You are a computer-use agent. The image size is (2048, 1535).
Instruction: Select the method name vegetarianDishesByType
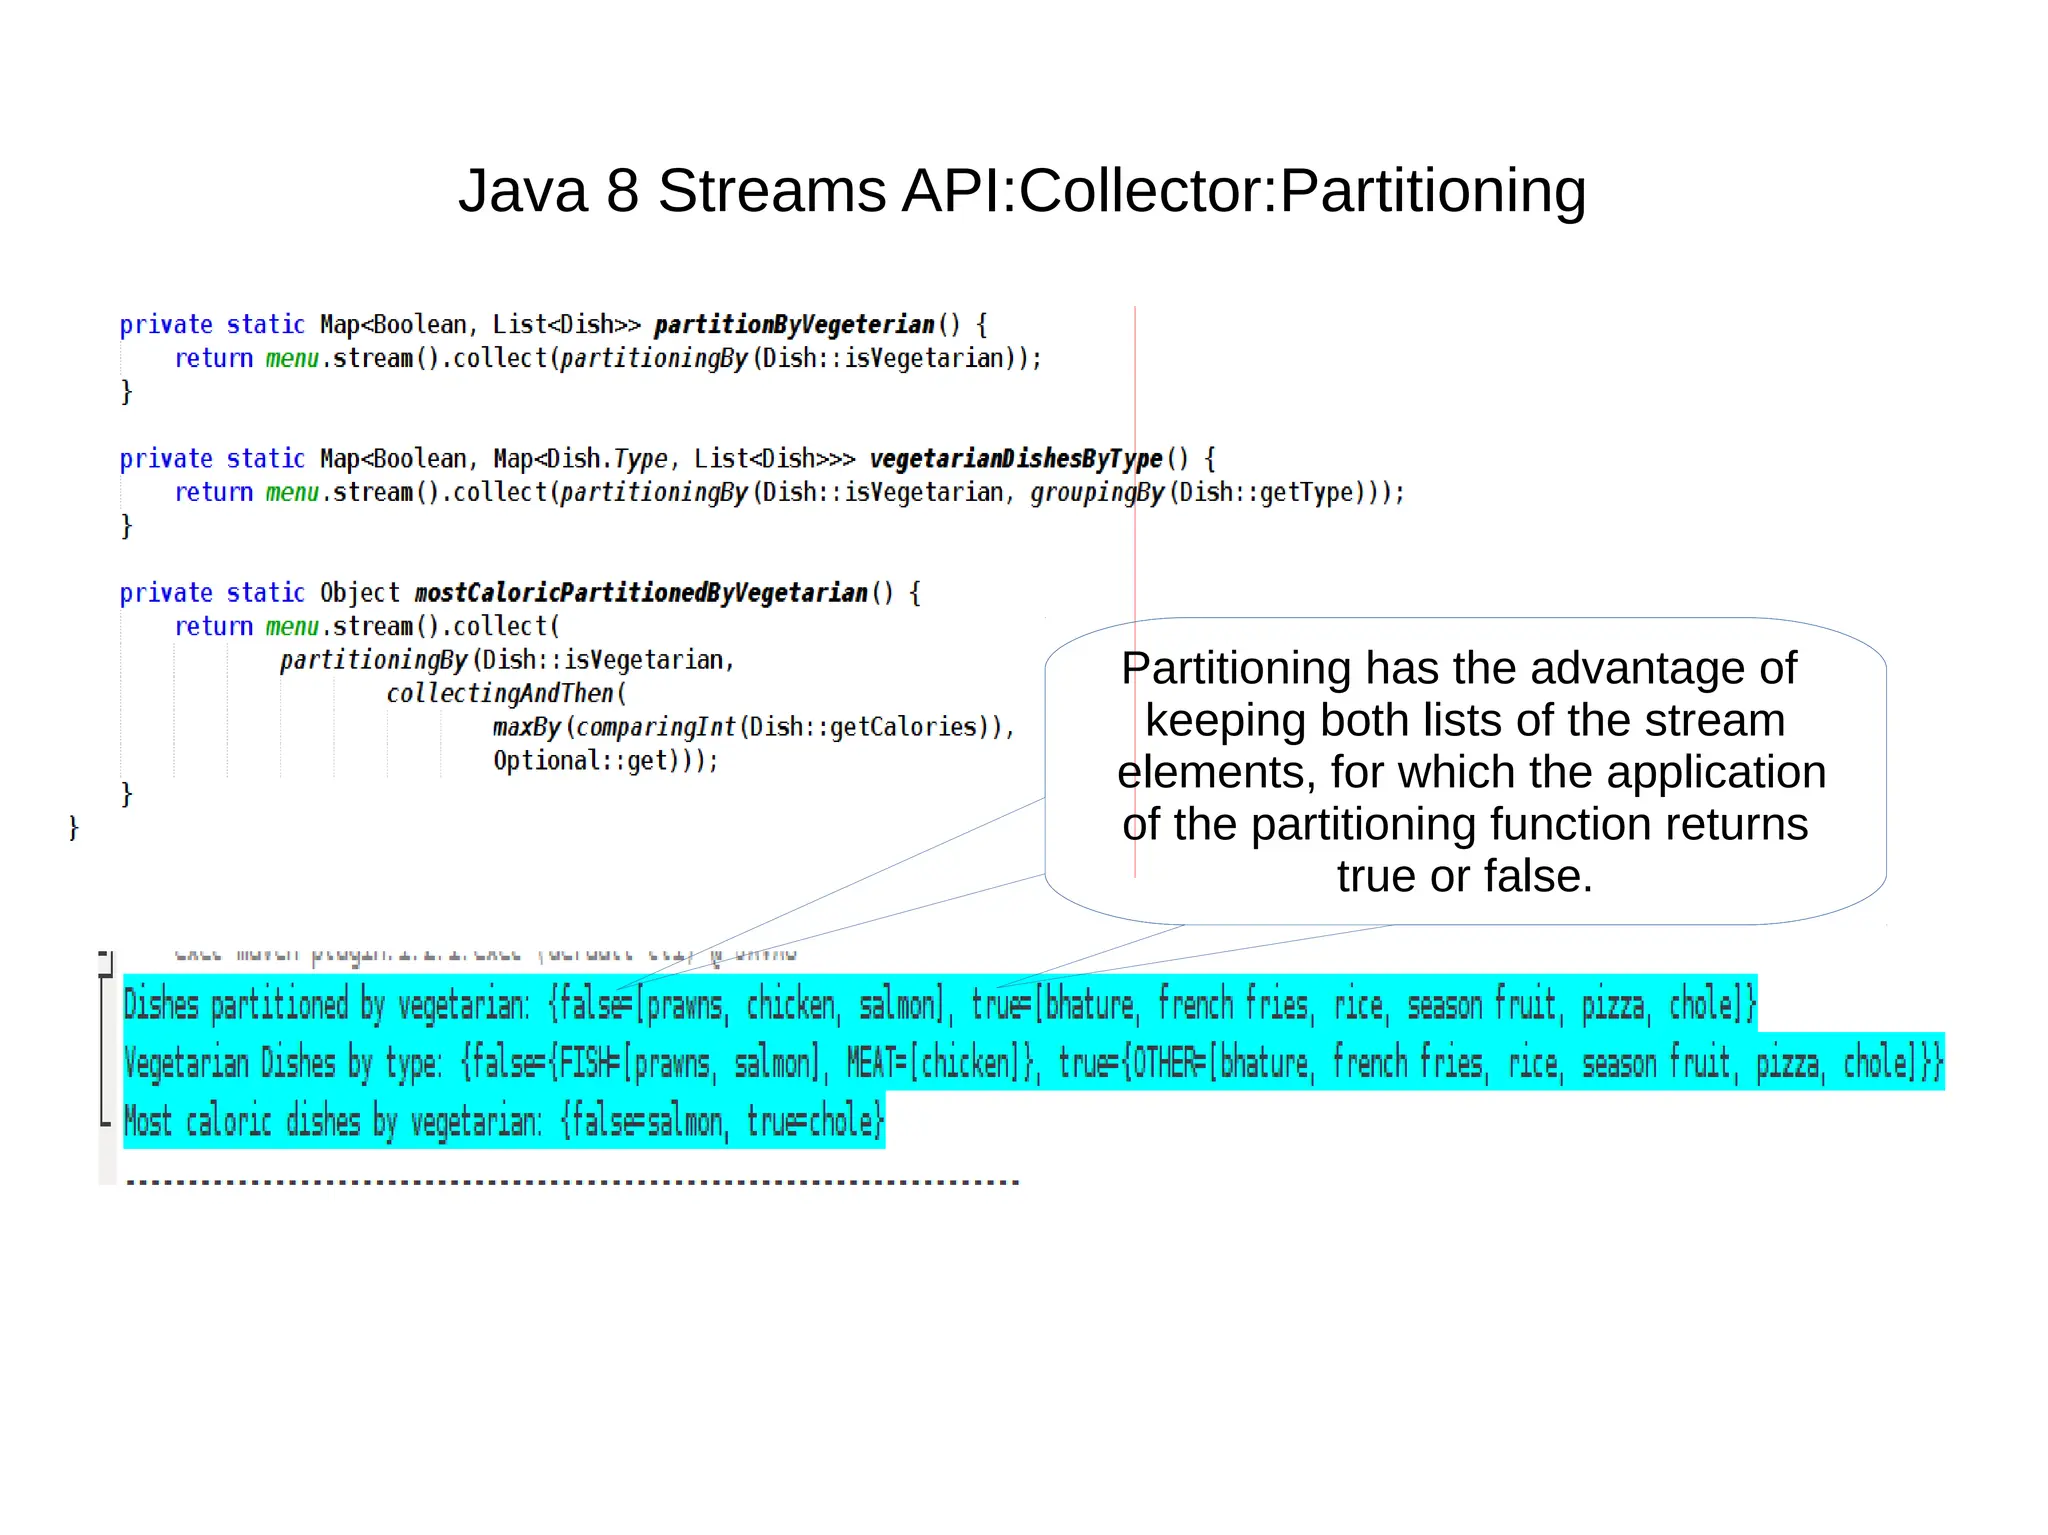[1016, 459]
